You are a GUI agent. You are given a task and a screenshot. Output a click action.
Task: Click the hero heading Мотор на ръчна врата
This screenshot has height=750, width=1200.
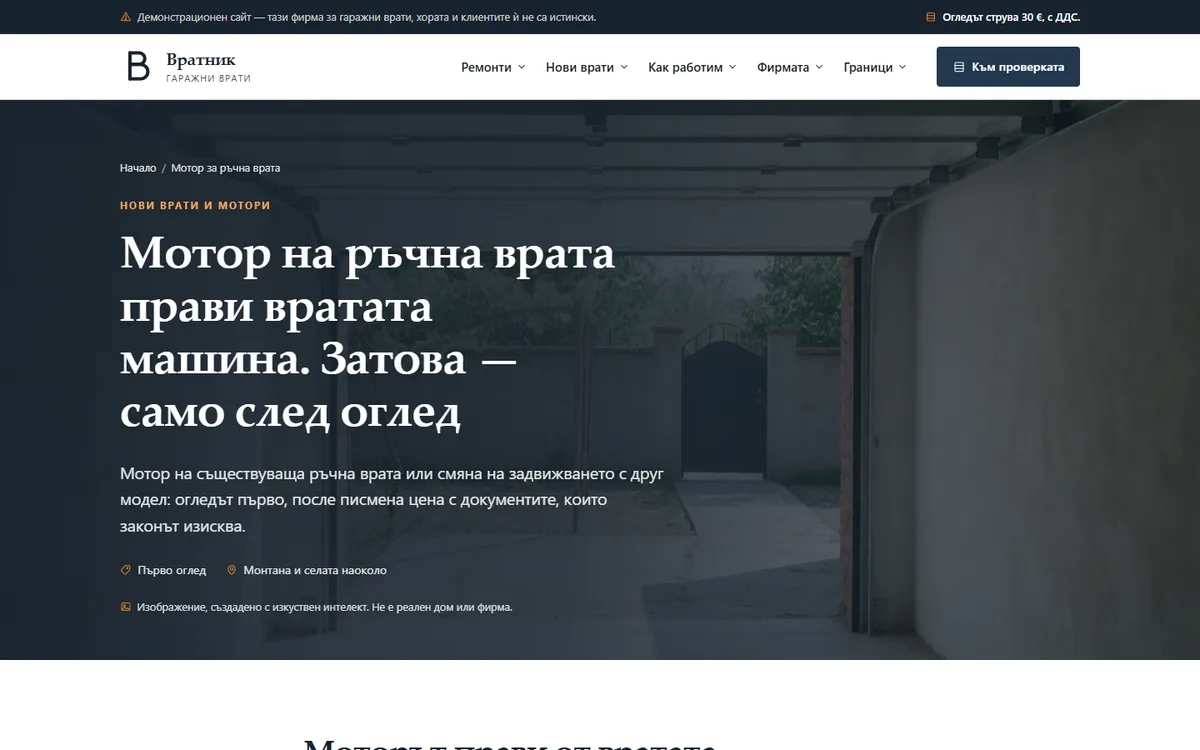tap(368, 333)
